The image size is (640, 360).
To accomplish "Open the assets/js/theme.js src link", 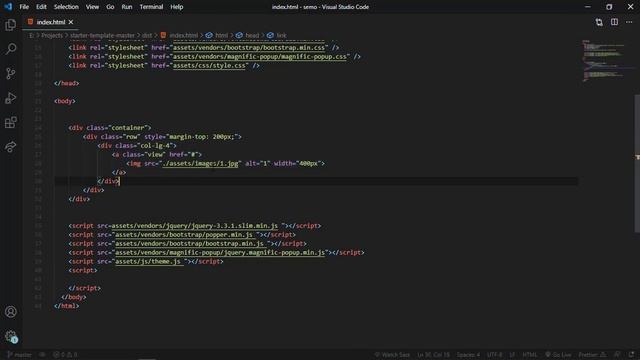I will click(x=148, y=262).
